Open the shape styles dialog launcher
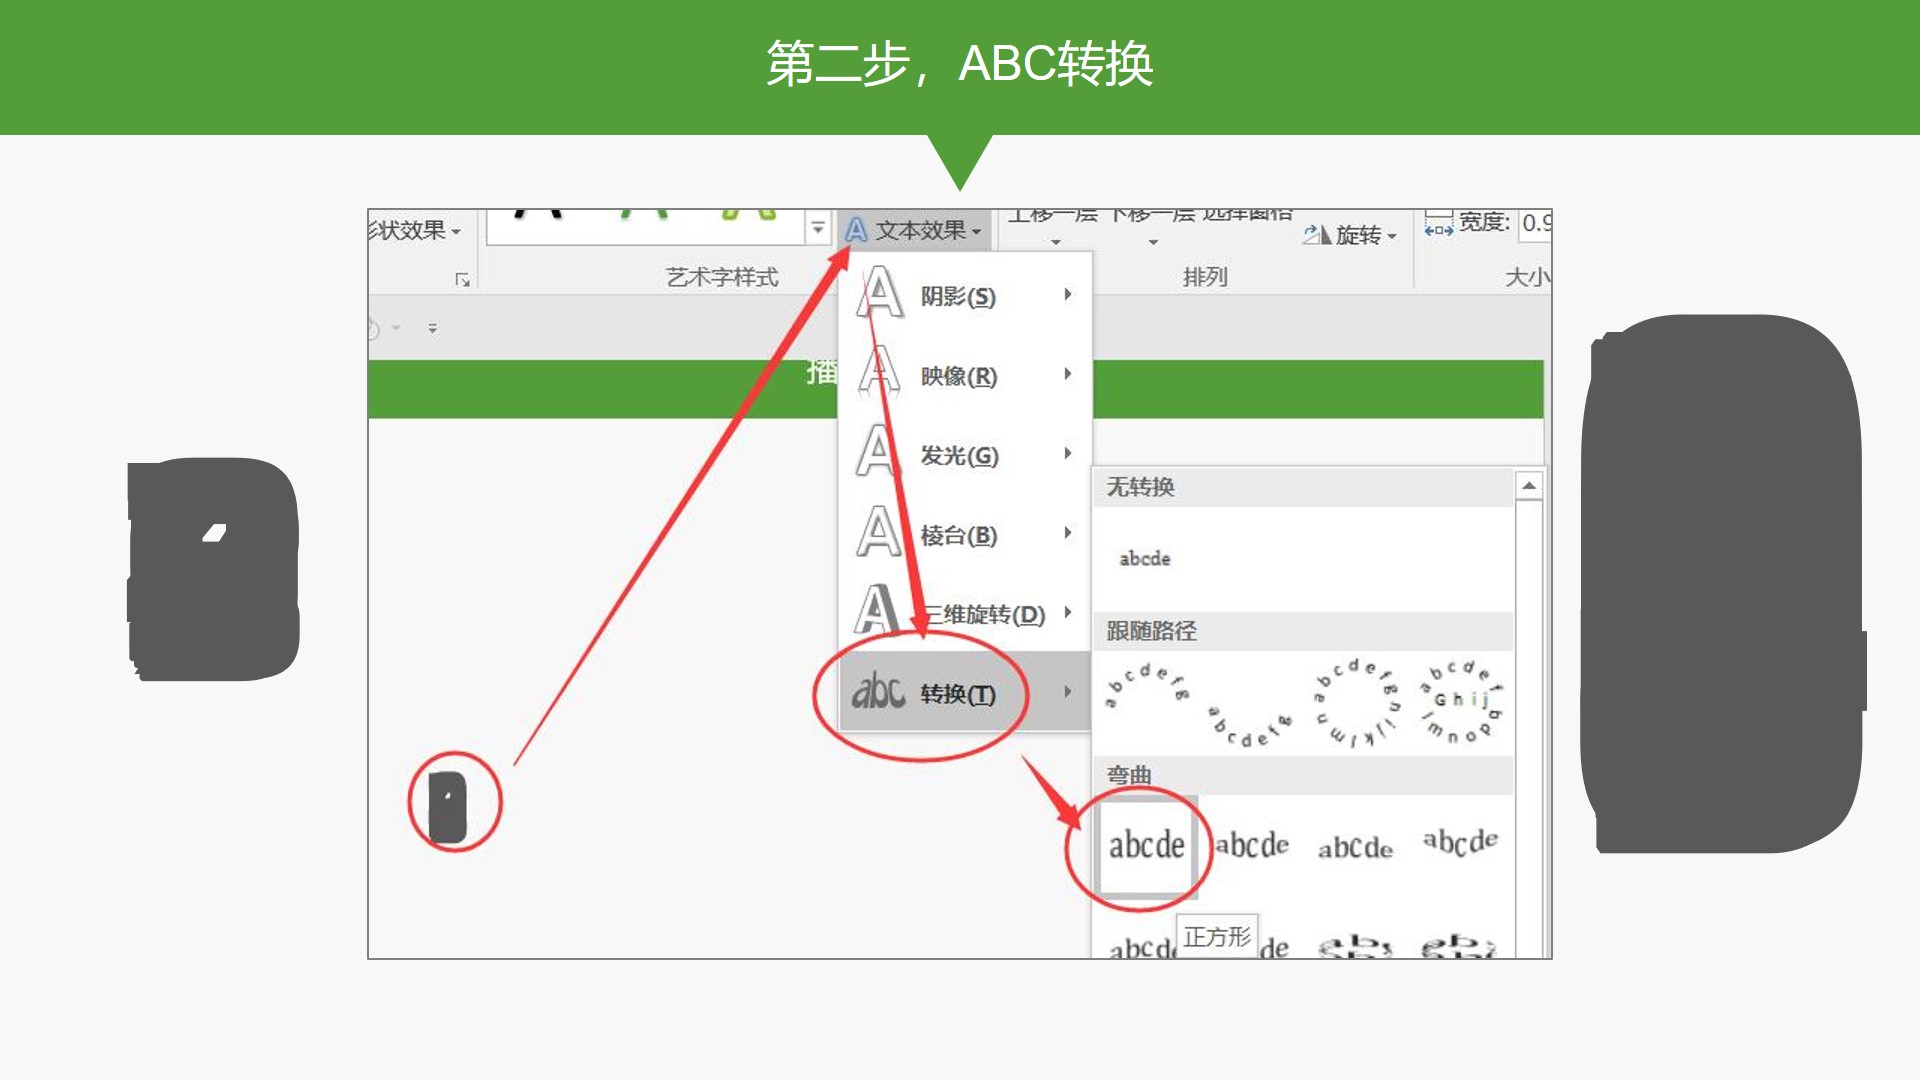Image resolution: width=1920 pixels, height=1080 pixels. (x=462, y=280)
